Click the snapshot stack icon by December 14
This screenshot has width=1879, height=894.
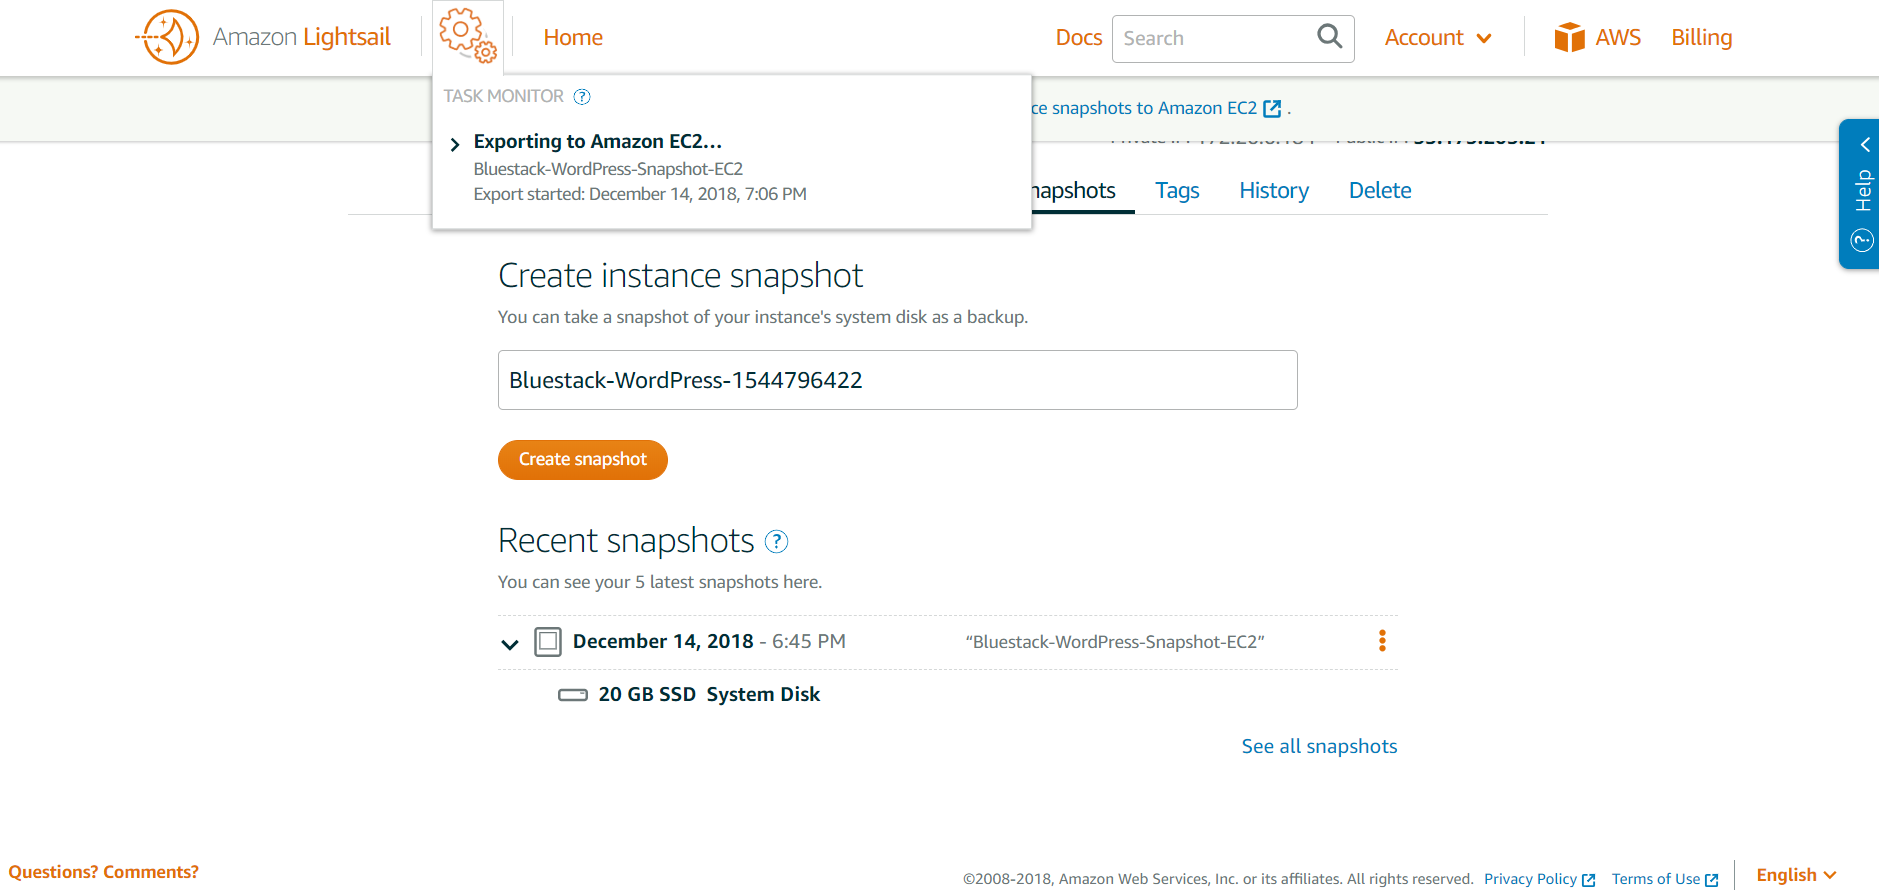click(x=548, y=642)
